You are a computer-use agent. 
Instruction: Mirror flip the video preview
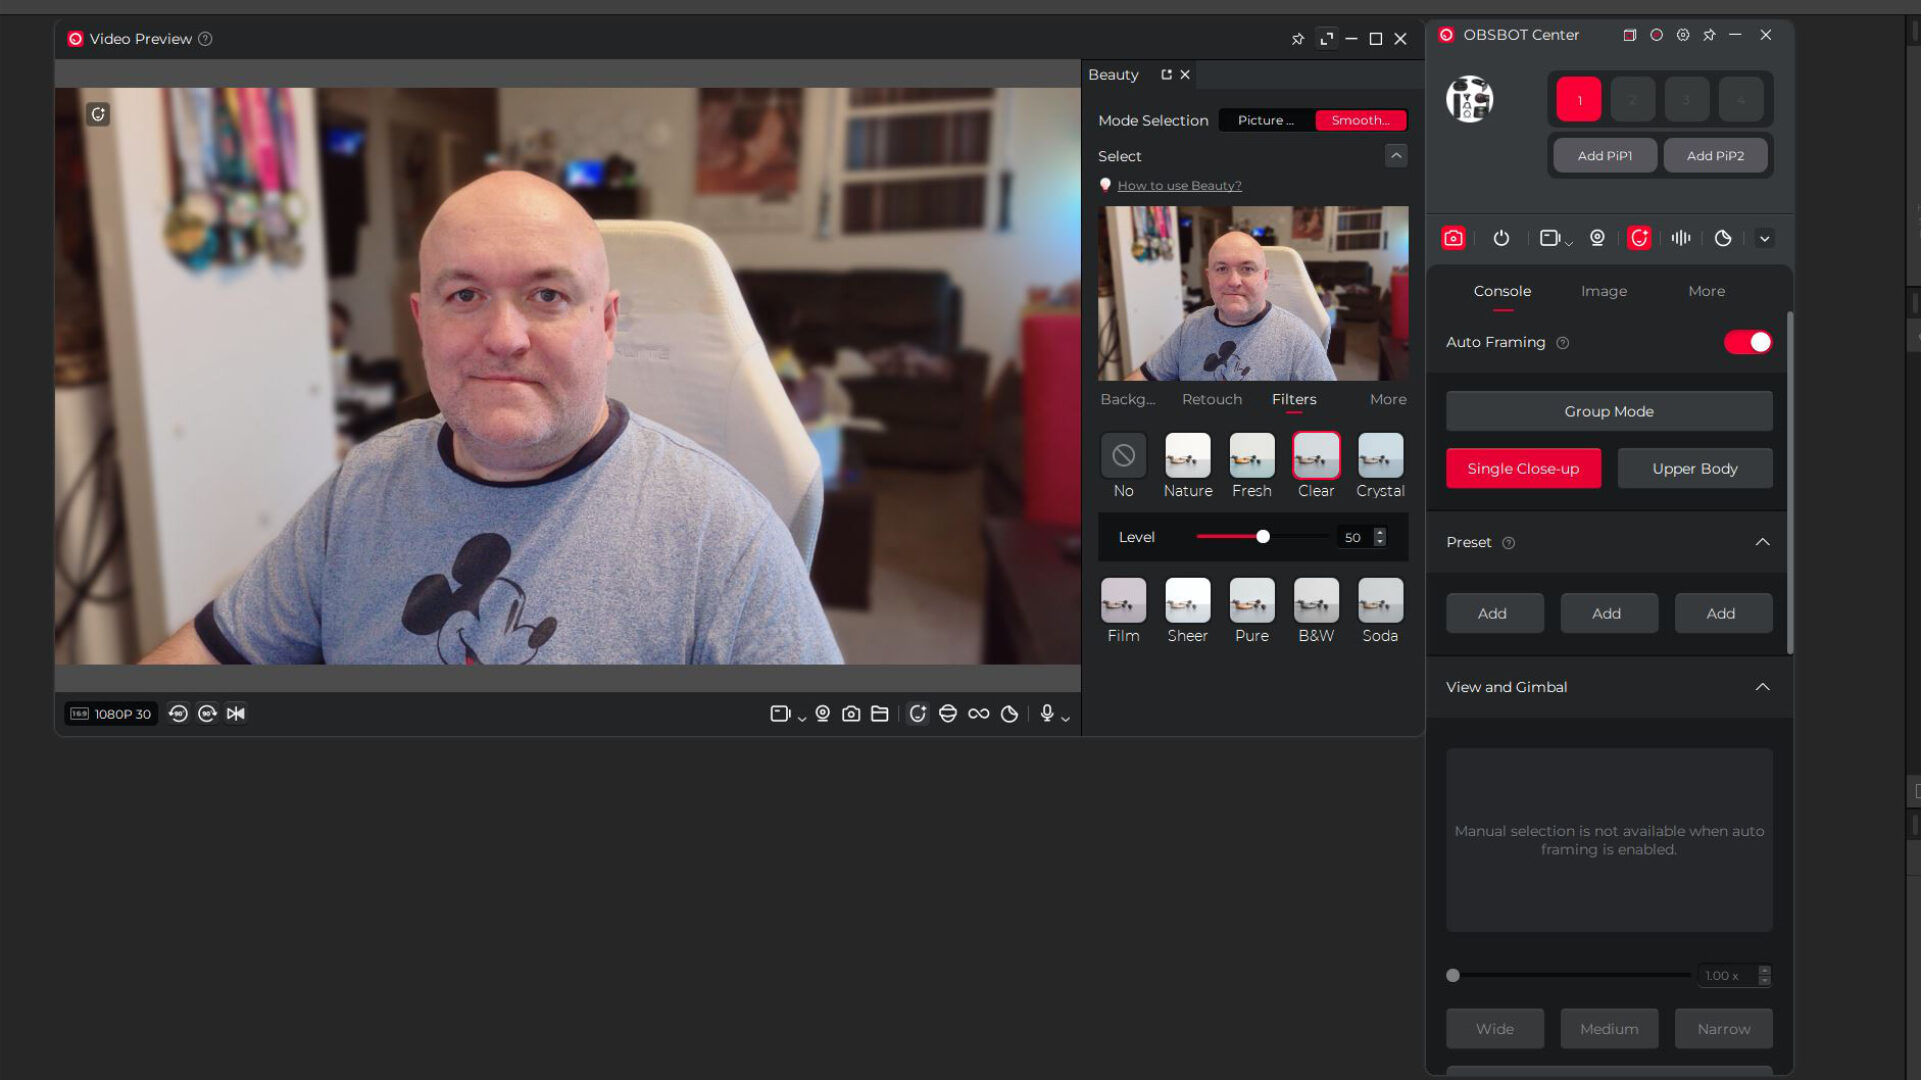tap(236, 713)
